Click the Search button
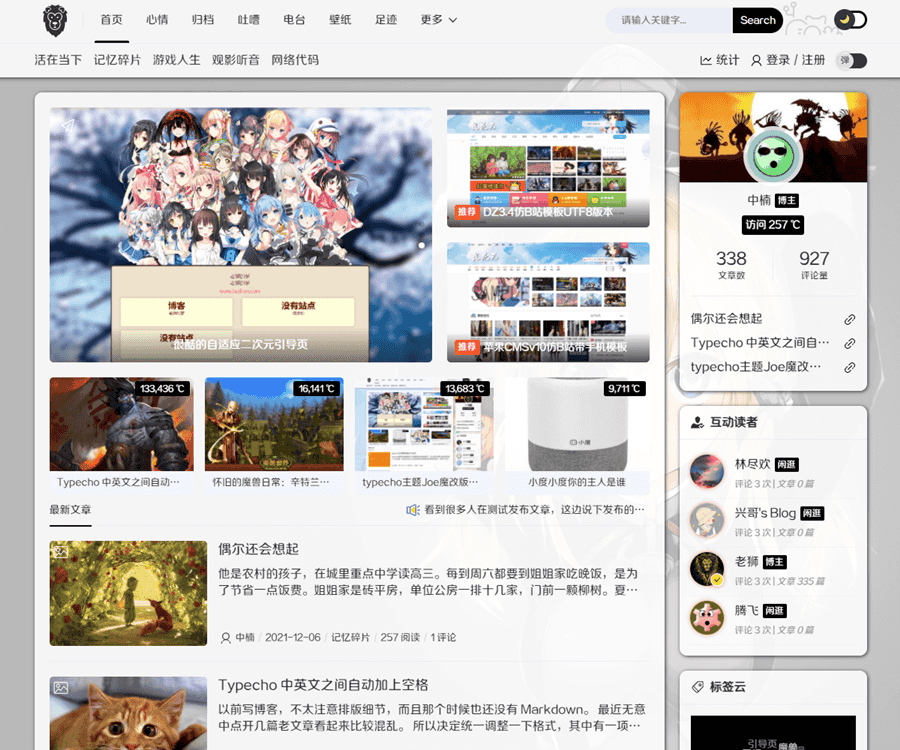900x750 pixels. (758, 20)
